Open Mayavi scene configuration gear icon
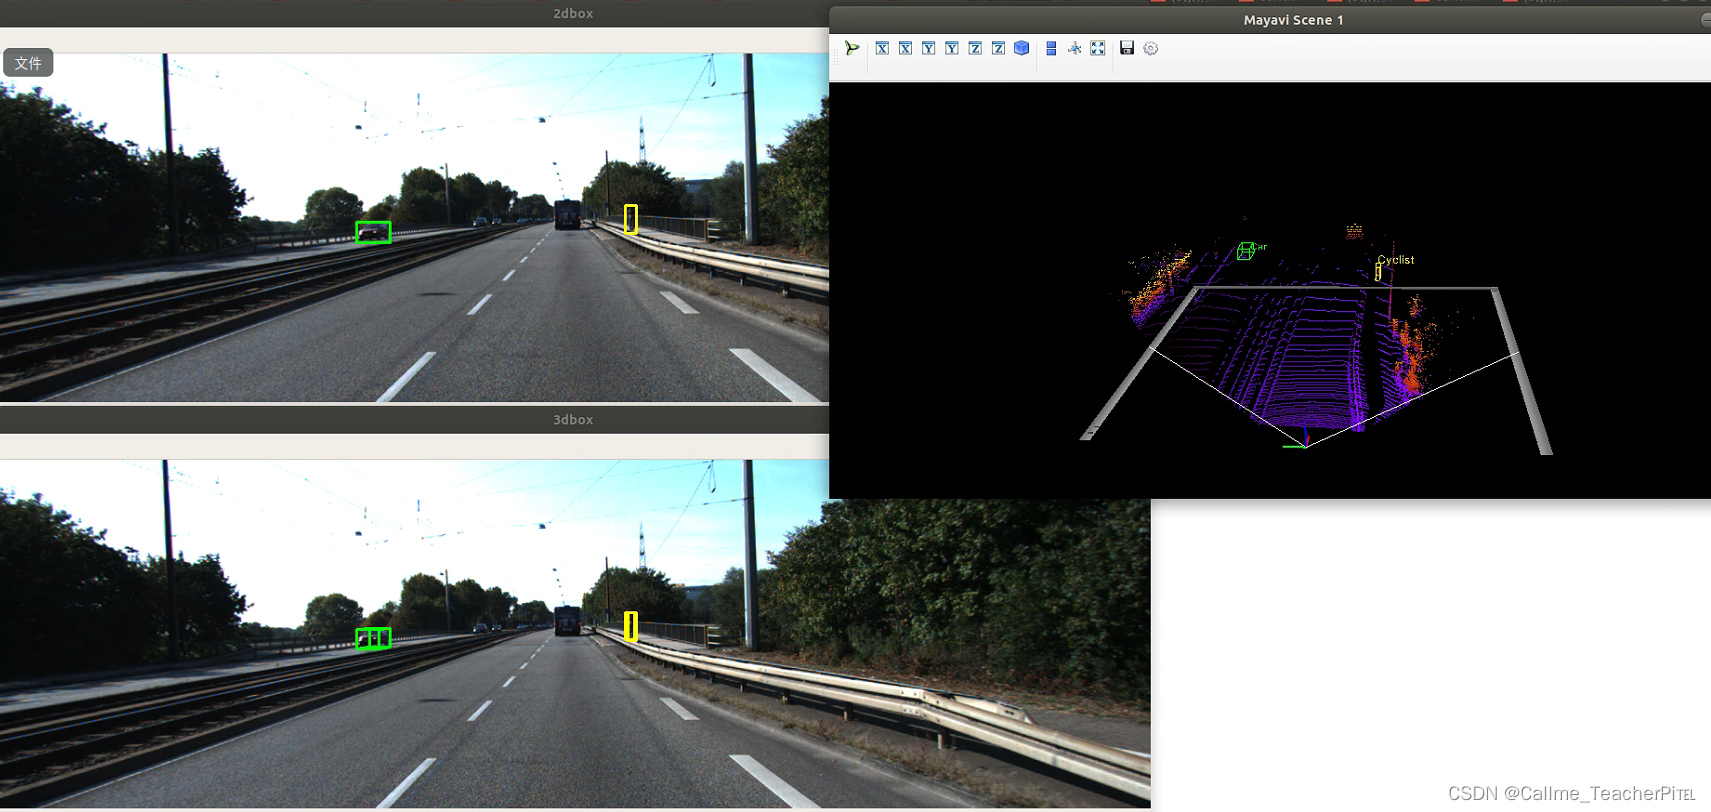This screenshot has height=812, width=1711. point(1151,48)
